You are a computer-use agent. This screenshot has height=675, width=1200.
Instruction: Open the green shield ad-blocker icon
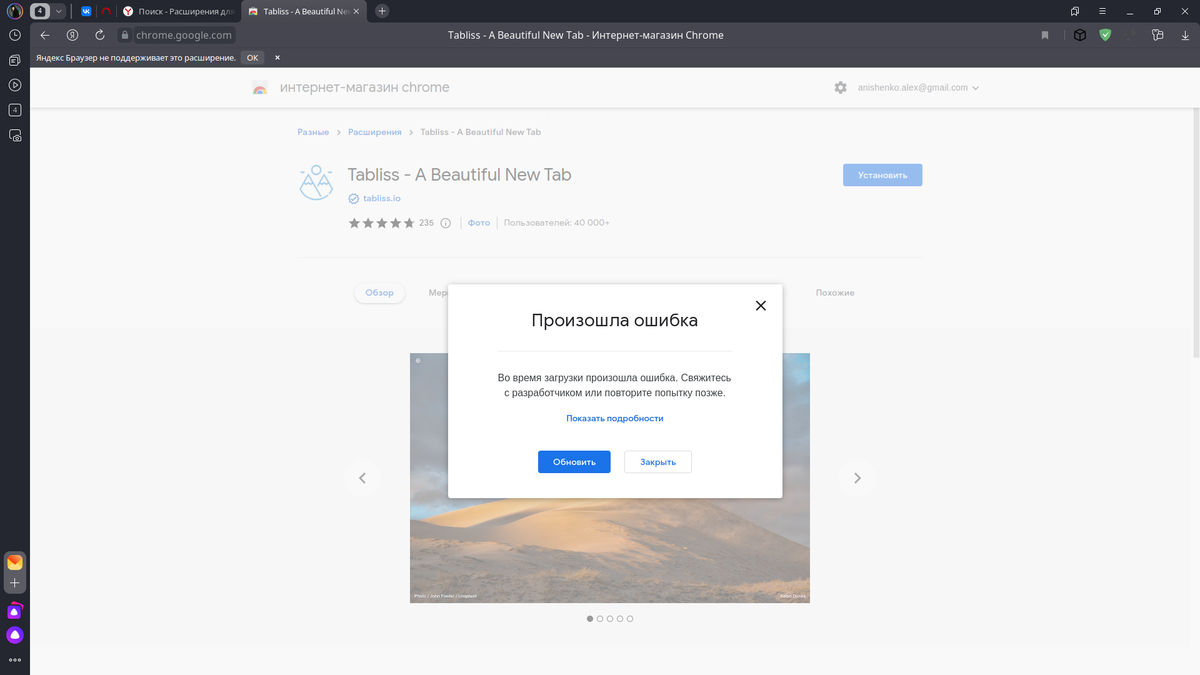1105,35
